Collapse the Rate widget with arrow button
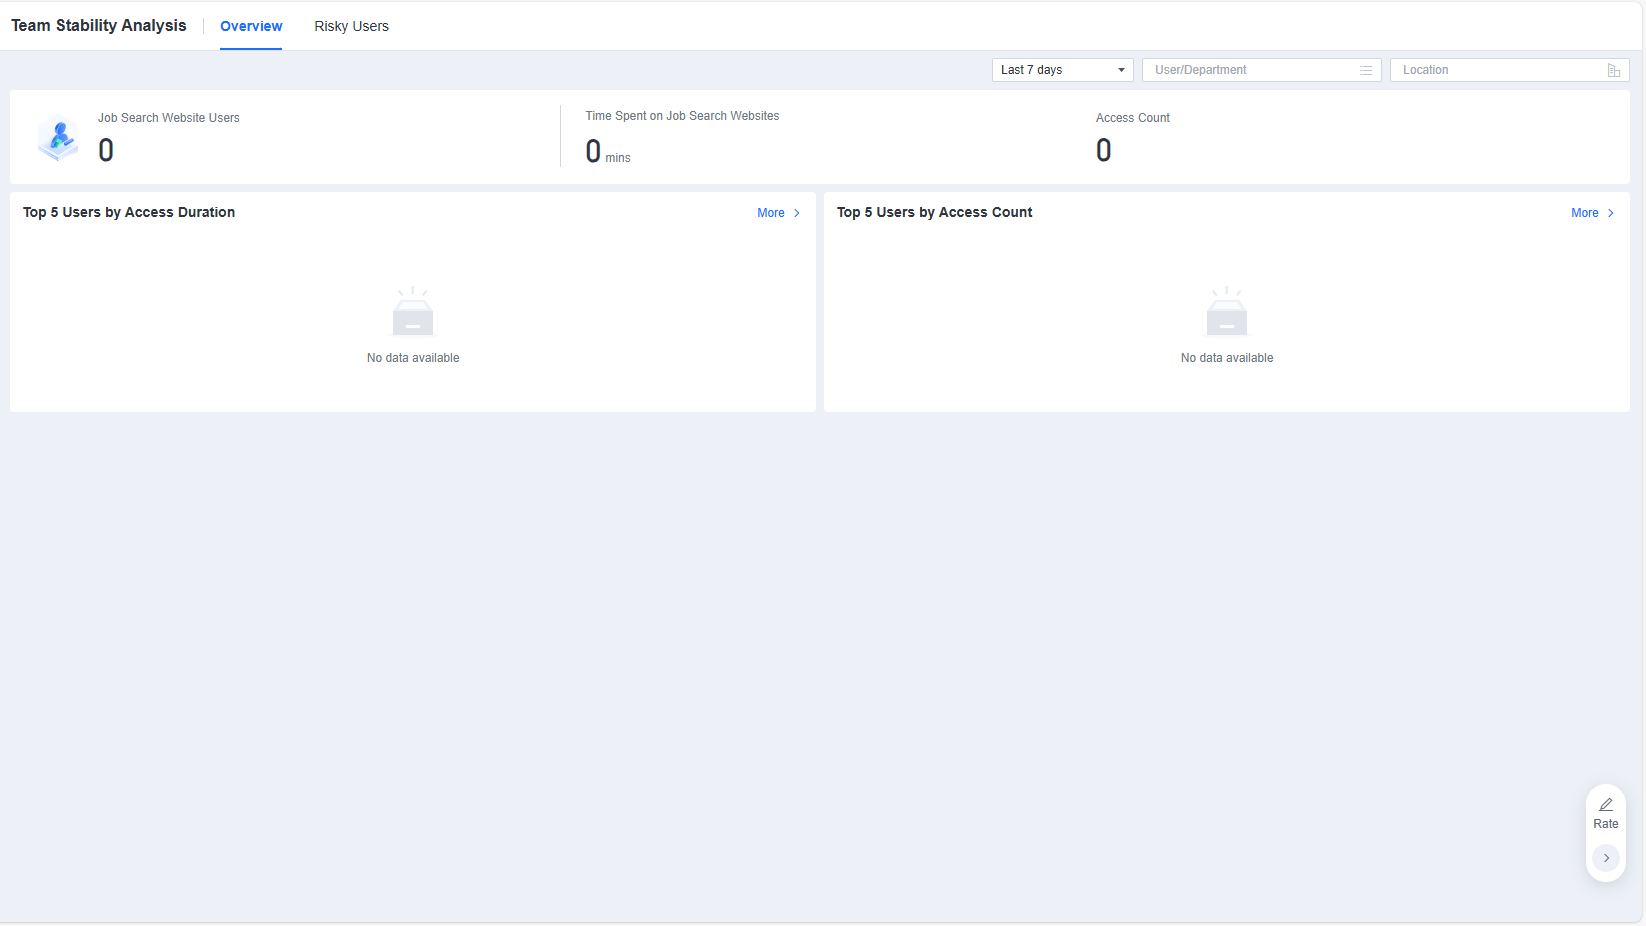This screenshot has height=926, width=1646. [1606, 858]
